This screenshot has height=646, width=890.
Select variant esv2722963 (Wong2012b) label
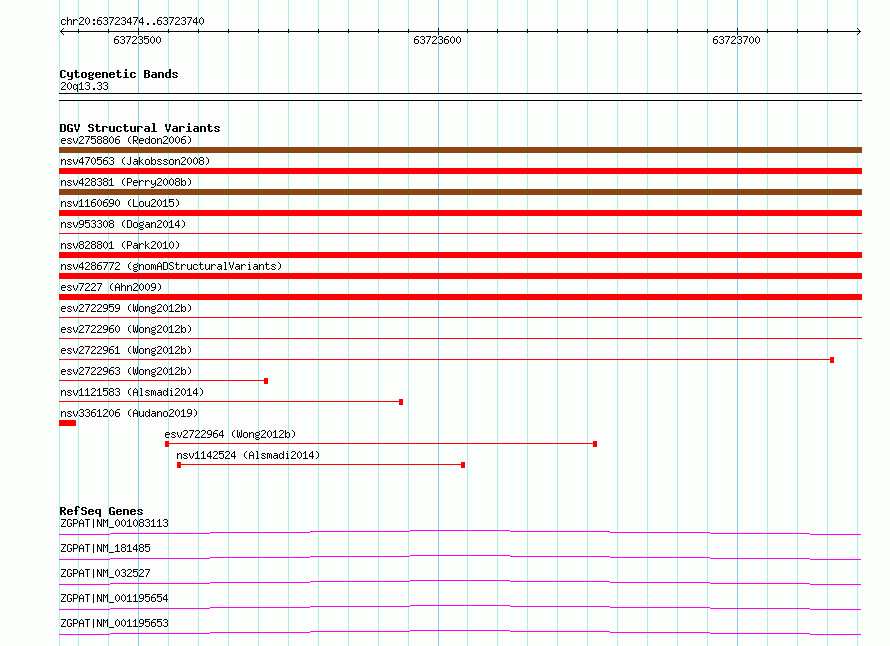[x=126, y=371]
